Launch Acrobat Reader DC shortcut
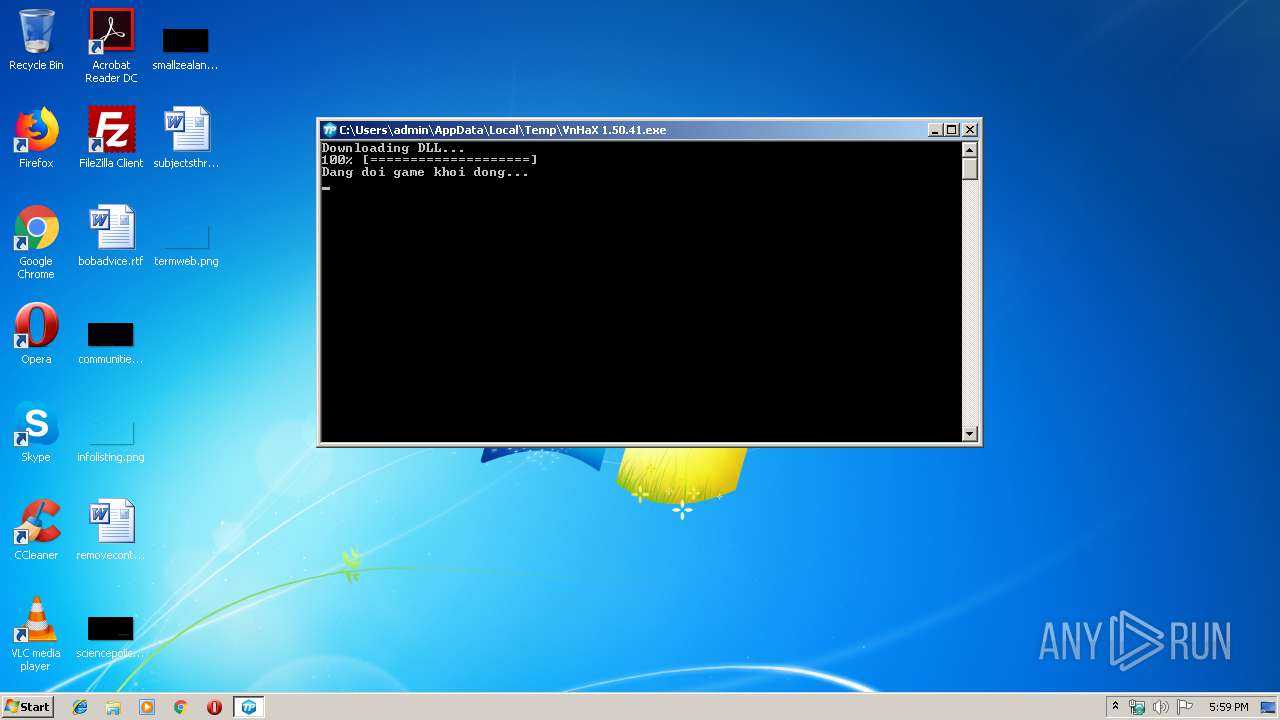The image size is (1280, 720). click(111, 46)
